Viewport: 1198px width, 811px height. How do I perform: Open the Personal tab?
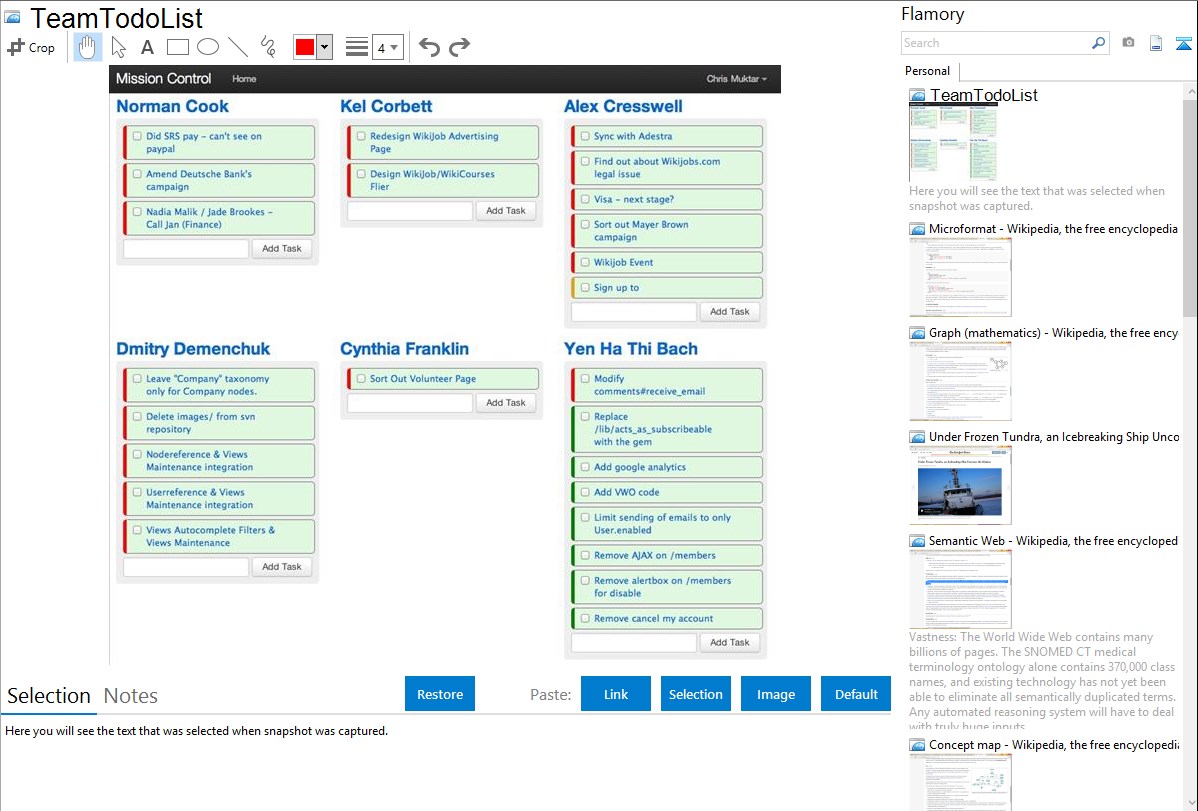point(928,71)
